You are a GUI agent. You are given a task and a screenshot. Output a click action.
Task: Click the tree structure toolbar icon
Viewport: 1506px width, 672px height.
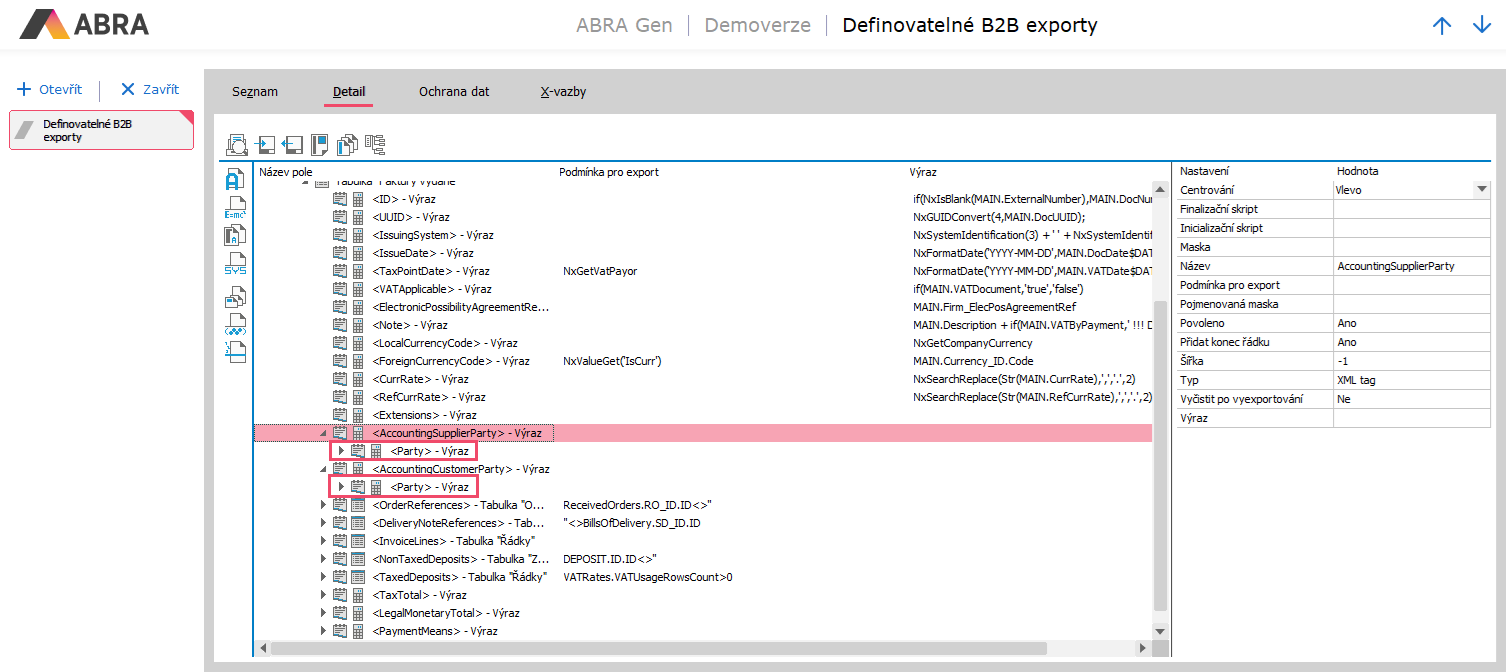(x=375, y=145)
